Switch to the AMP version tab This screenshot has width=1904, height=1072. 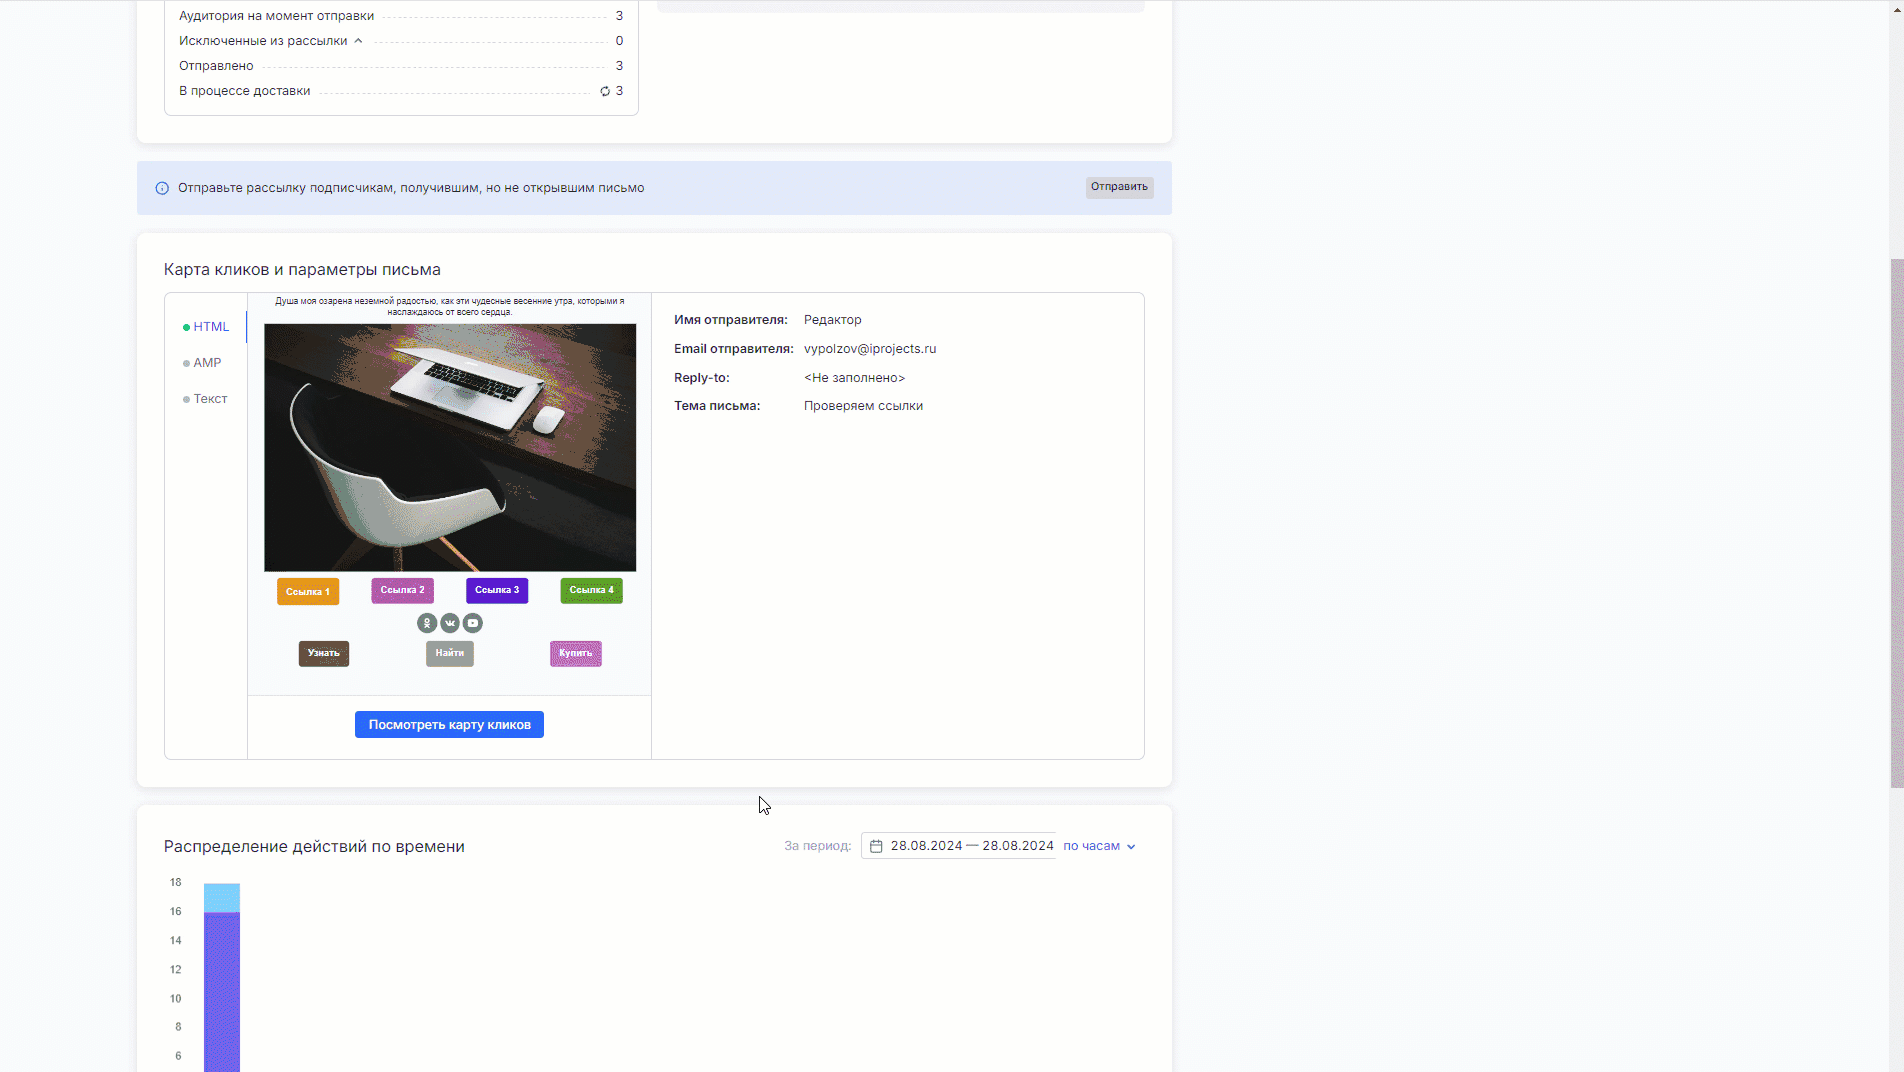coord(207,363)
